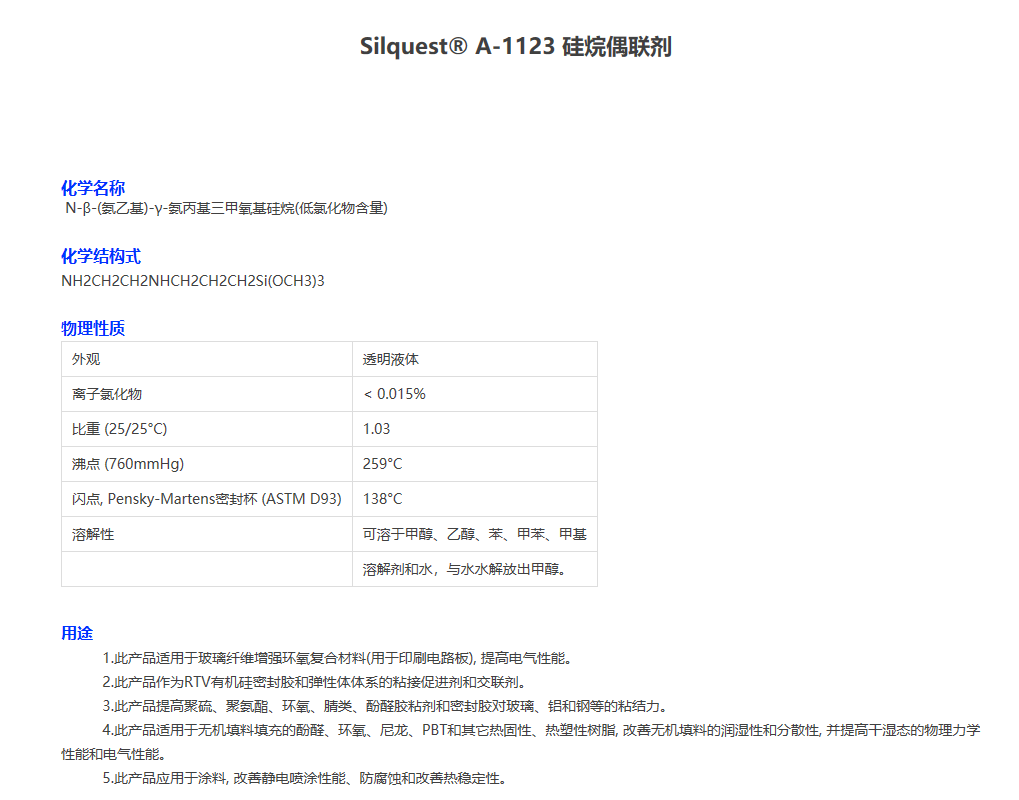Click the 用途 section heading
This screenshot has height=800, width=1019.
click(x=77, y=633)
